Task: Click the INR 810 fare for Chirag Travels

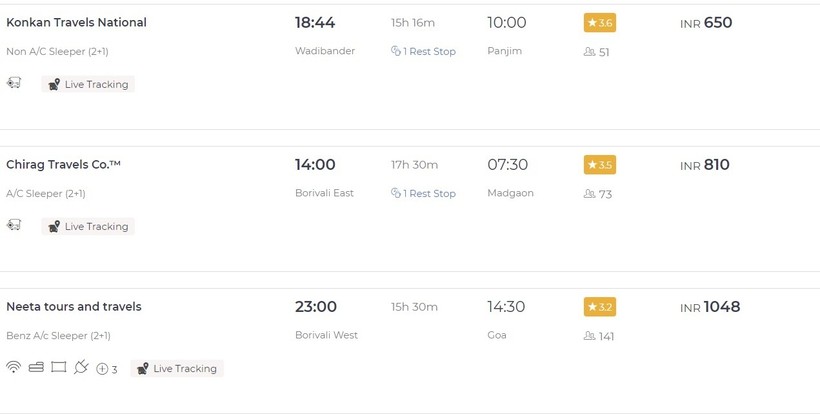Action: point(705,165)
